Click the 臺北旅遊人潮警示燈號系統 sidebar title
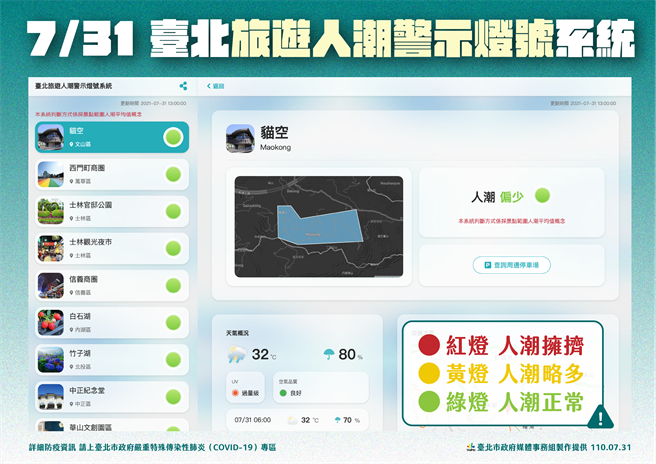This screenshot has height=464, width=656. (74, 86)
